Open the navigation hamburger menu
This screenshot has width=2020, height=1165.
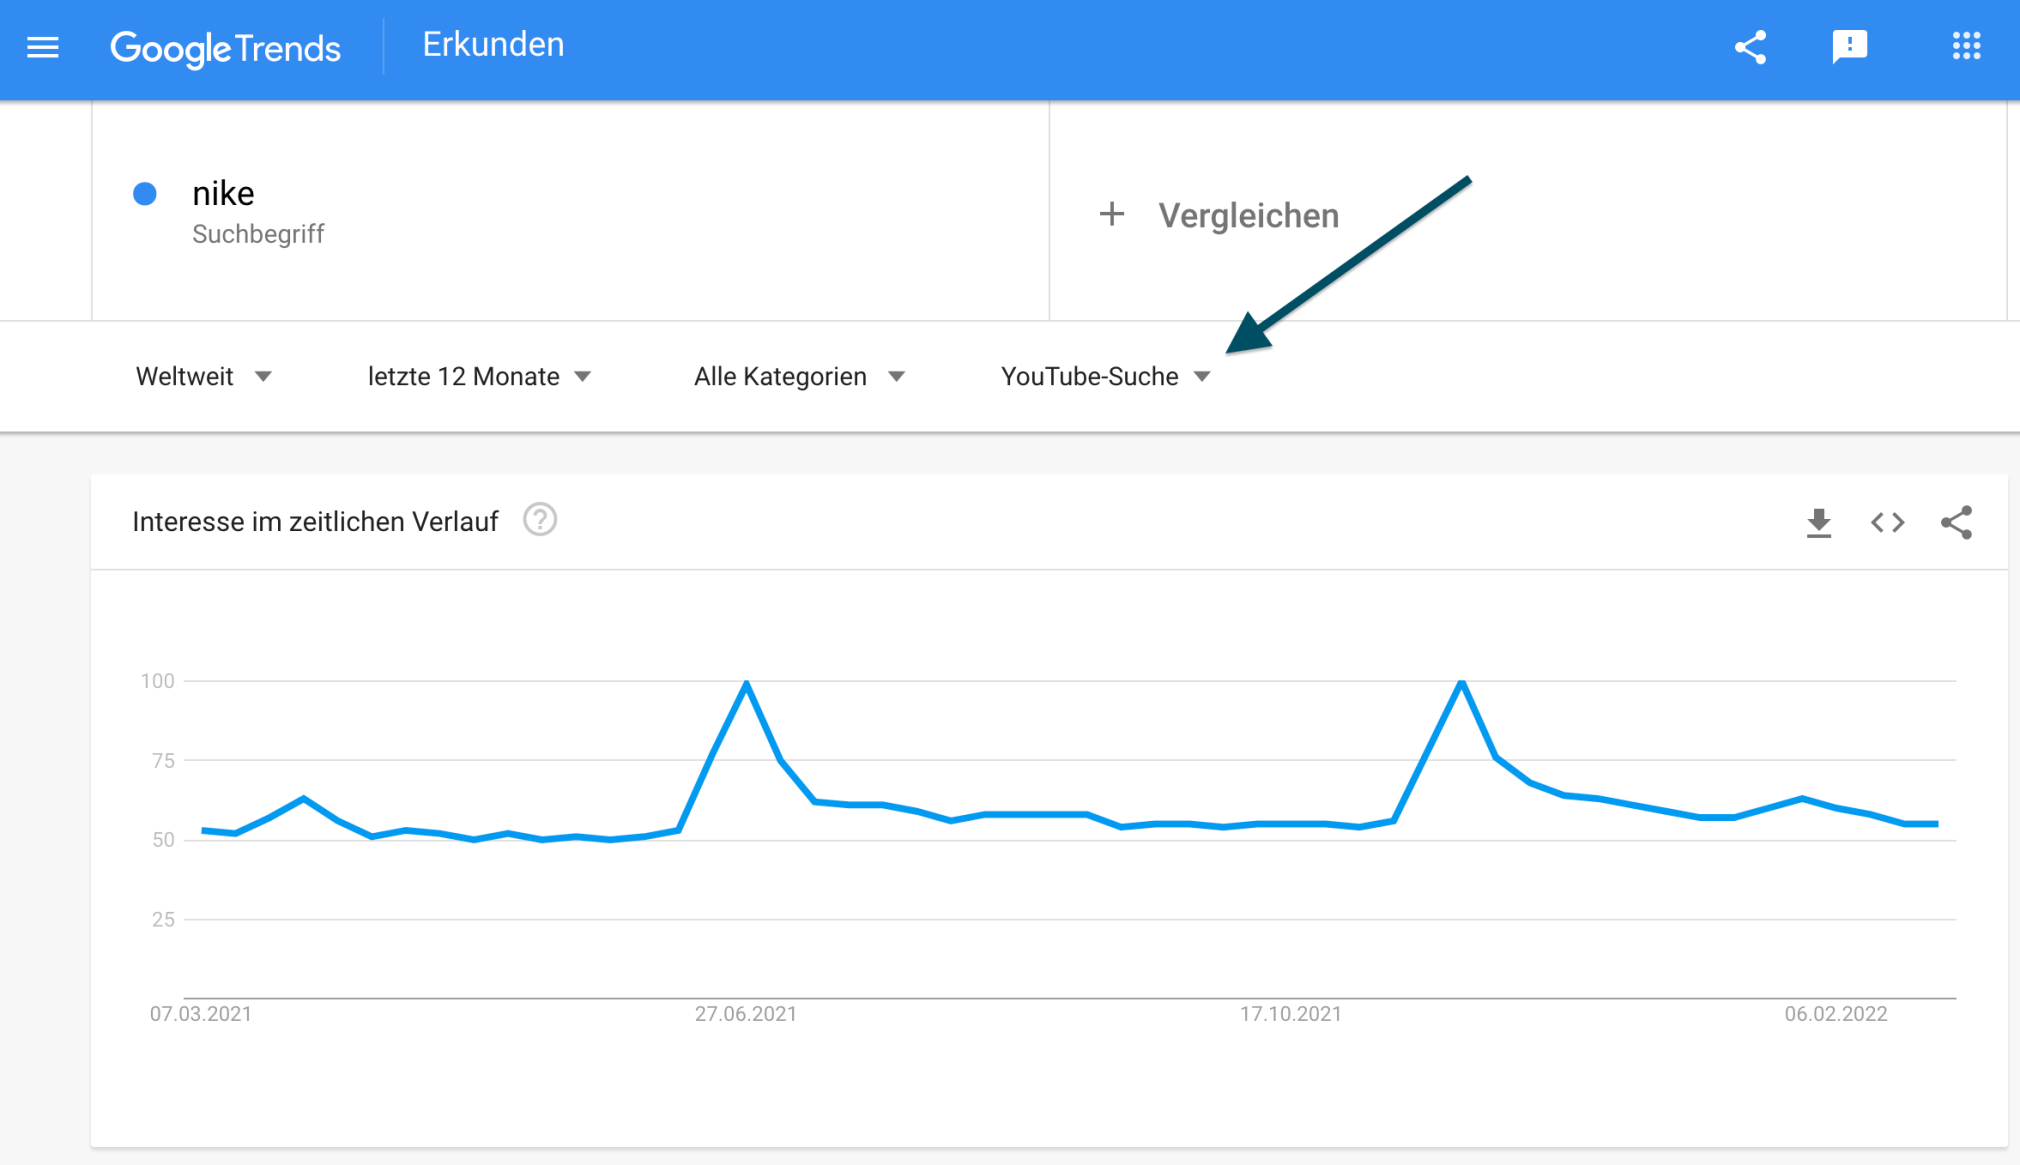click(x=42, y=47)
